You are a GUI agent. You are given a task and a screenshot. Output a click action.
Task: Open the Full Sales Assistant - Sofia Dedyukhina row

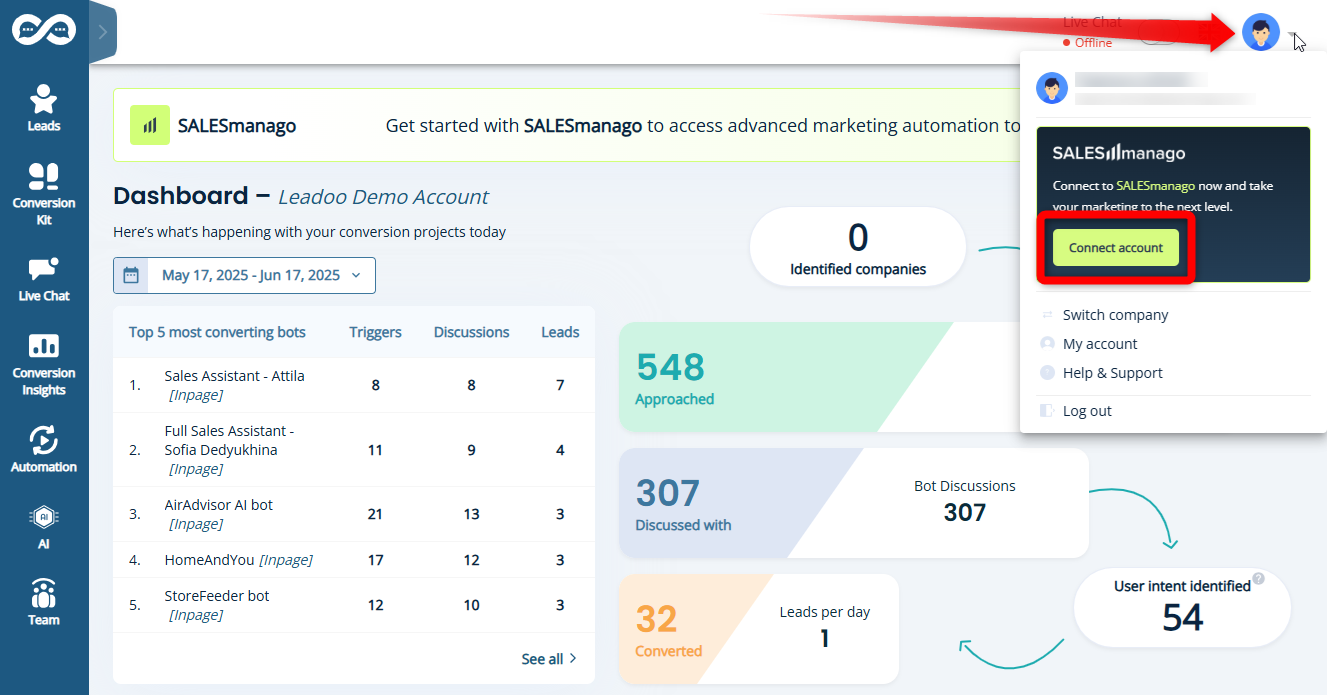[x=354, y=450]
